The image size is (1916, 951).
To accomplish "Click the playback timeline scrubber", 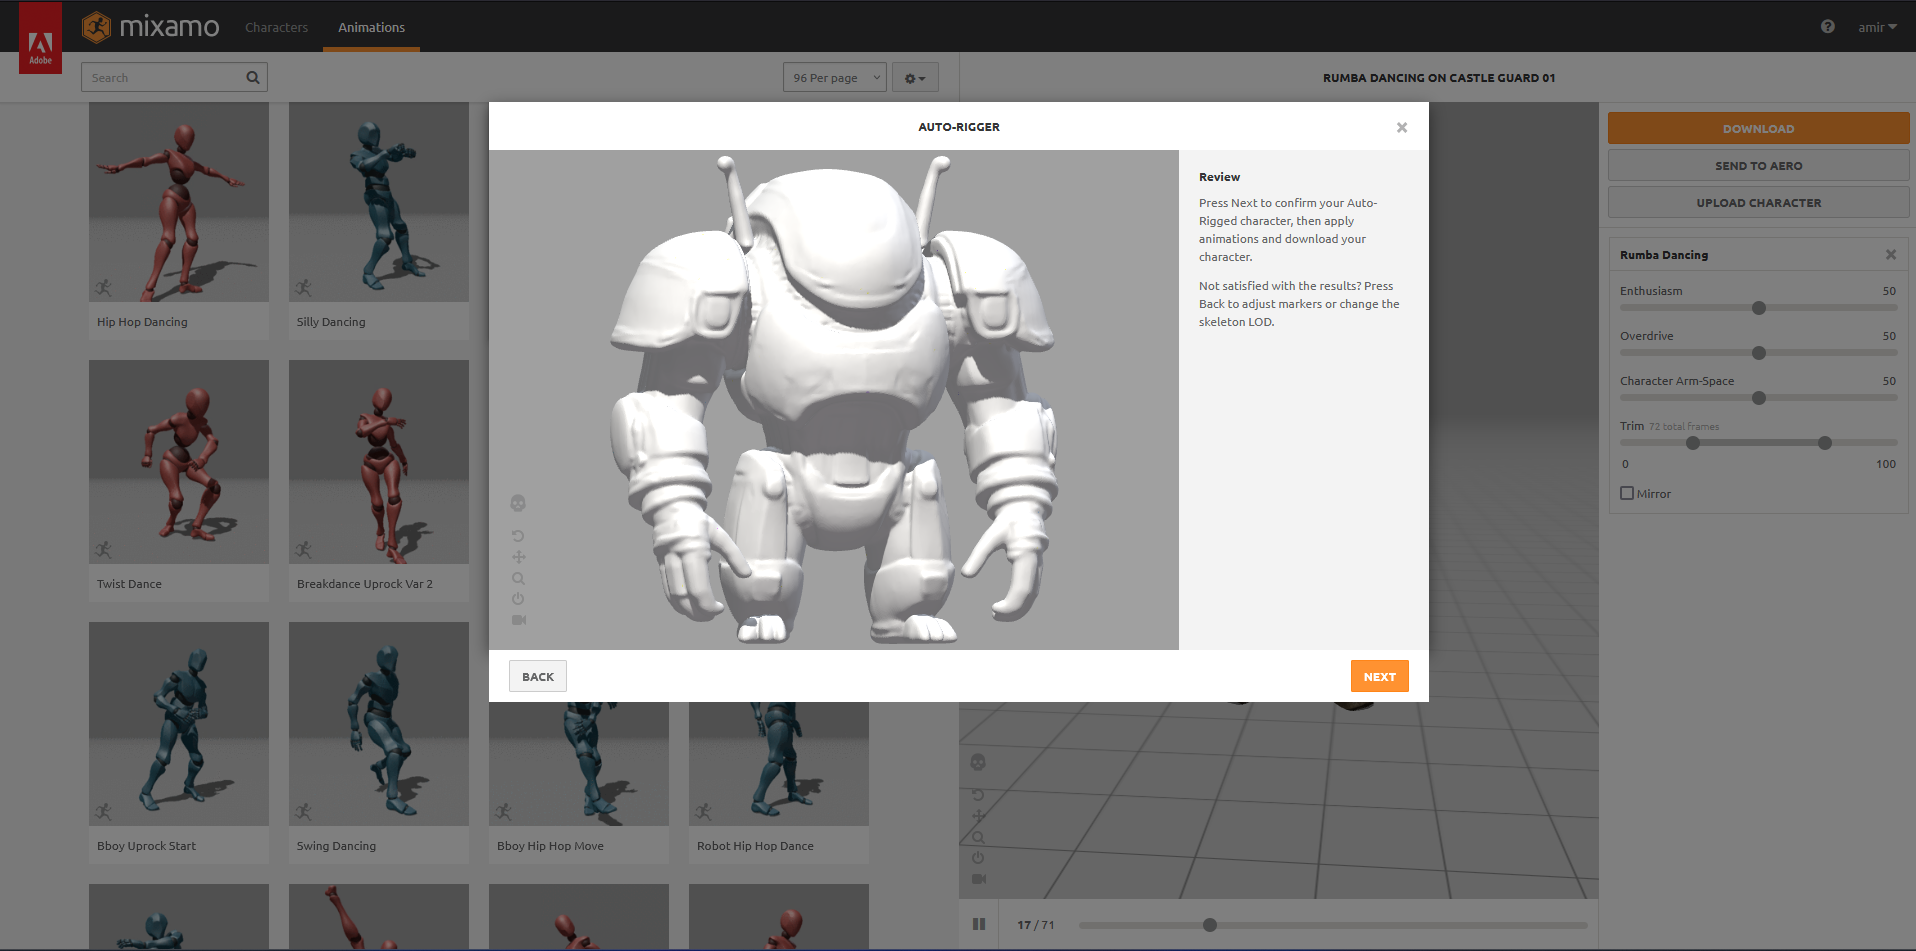I will coord(1210,925).
